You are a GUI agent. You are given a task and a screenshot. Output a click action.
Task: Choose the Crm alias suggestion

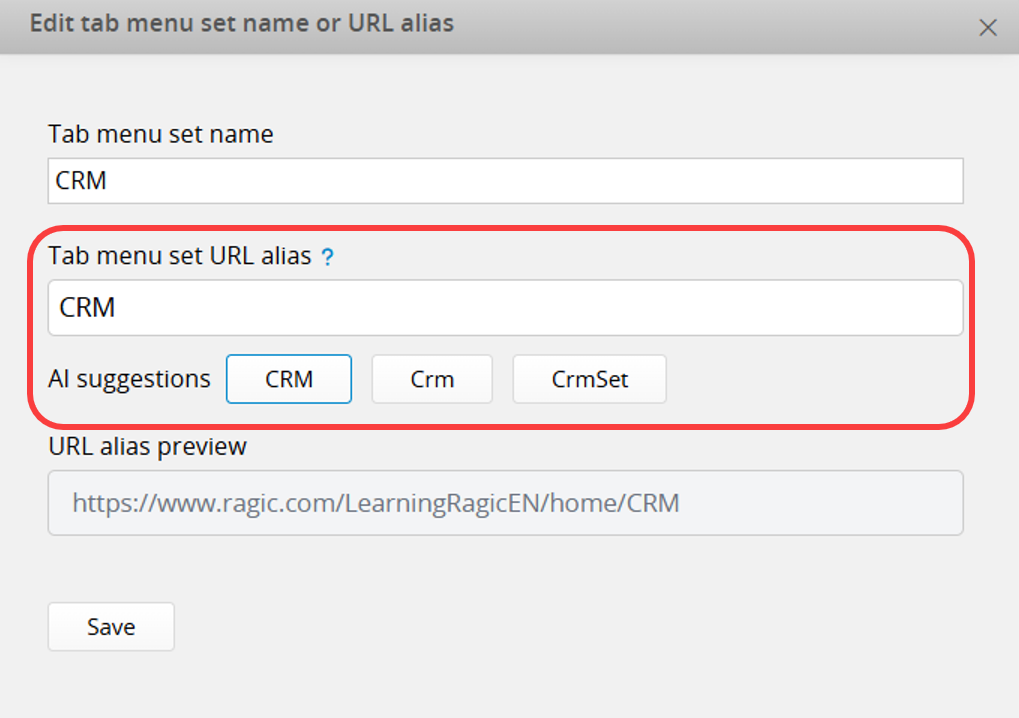(432, 379)
